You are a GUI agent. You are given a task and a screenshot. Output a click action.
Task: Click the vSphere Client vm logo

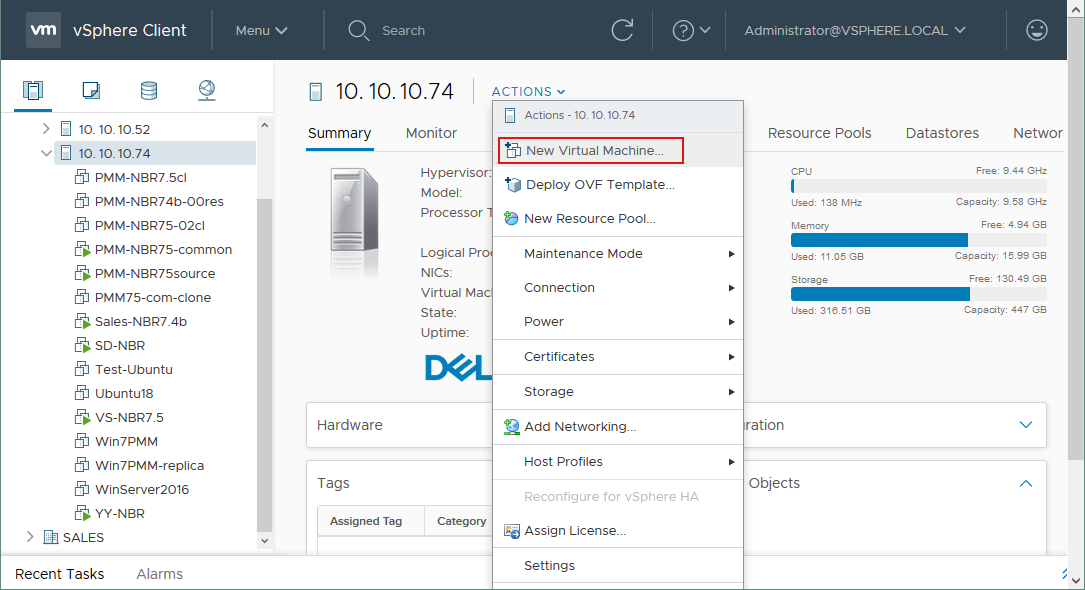pos(43,30)
